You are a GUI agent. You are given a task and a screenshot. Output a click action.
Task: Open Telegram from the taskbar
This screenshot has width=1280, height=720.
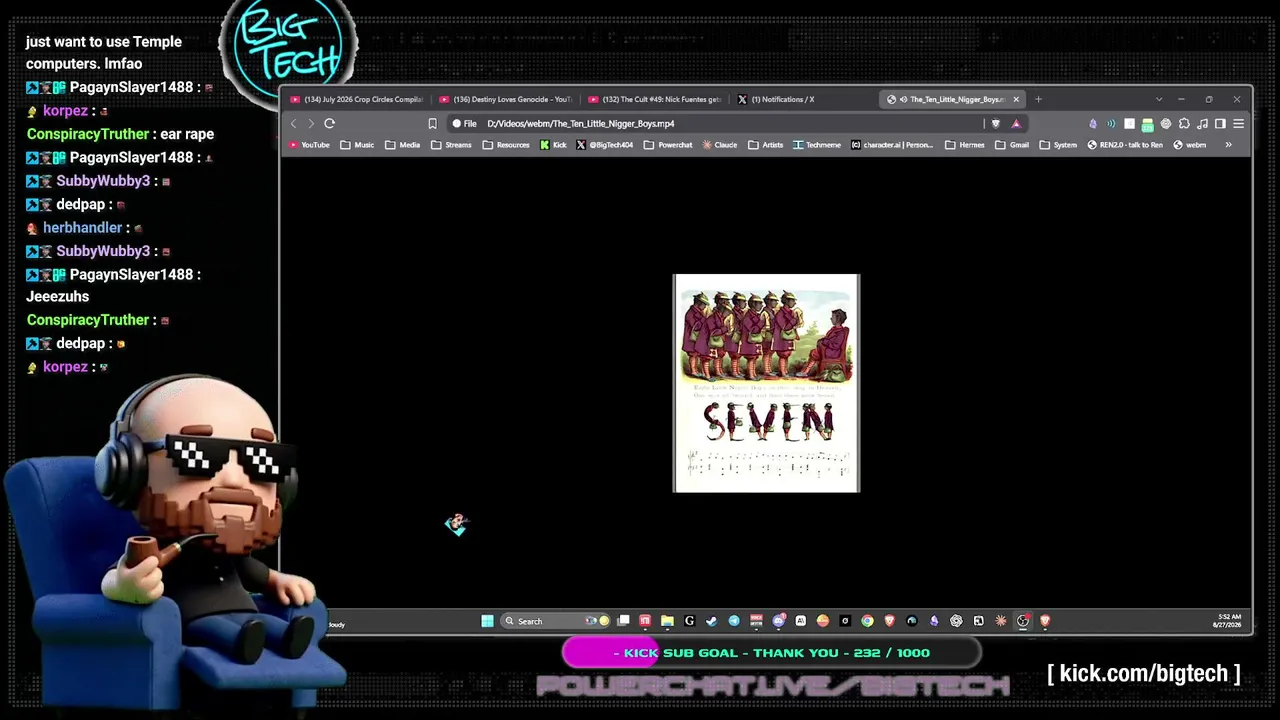point(734,621)
